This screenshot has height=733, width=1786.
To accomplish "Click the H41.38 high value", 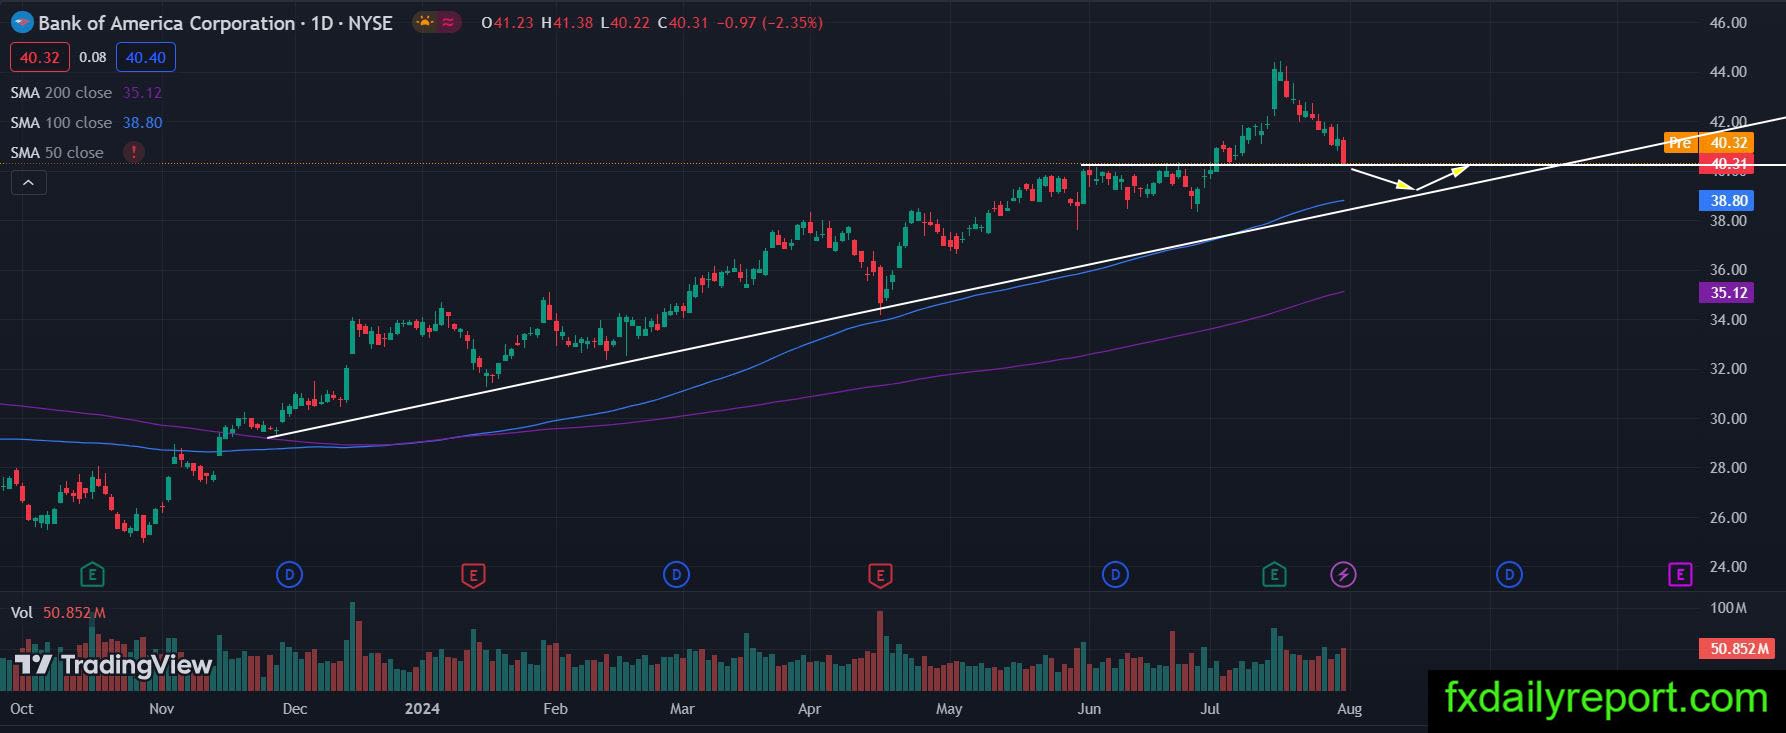I will tap(567, 22).
